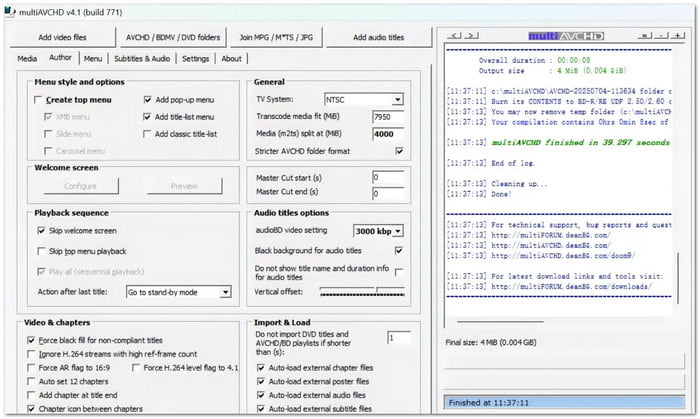This screenshot has width=700, height=419.
Task: Click the '=' log size button
Action: click(644, 36)
